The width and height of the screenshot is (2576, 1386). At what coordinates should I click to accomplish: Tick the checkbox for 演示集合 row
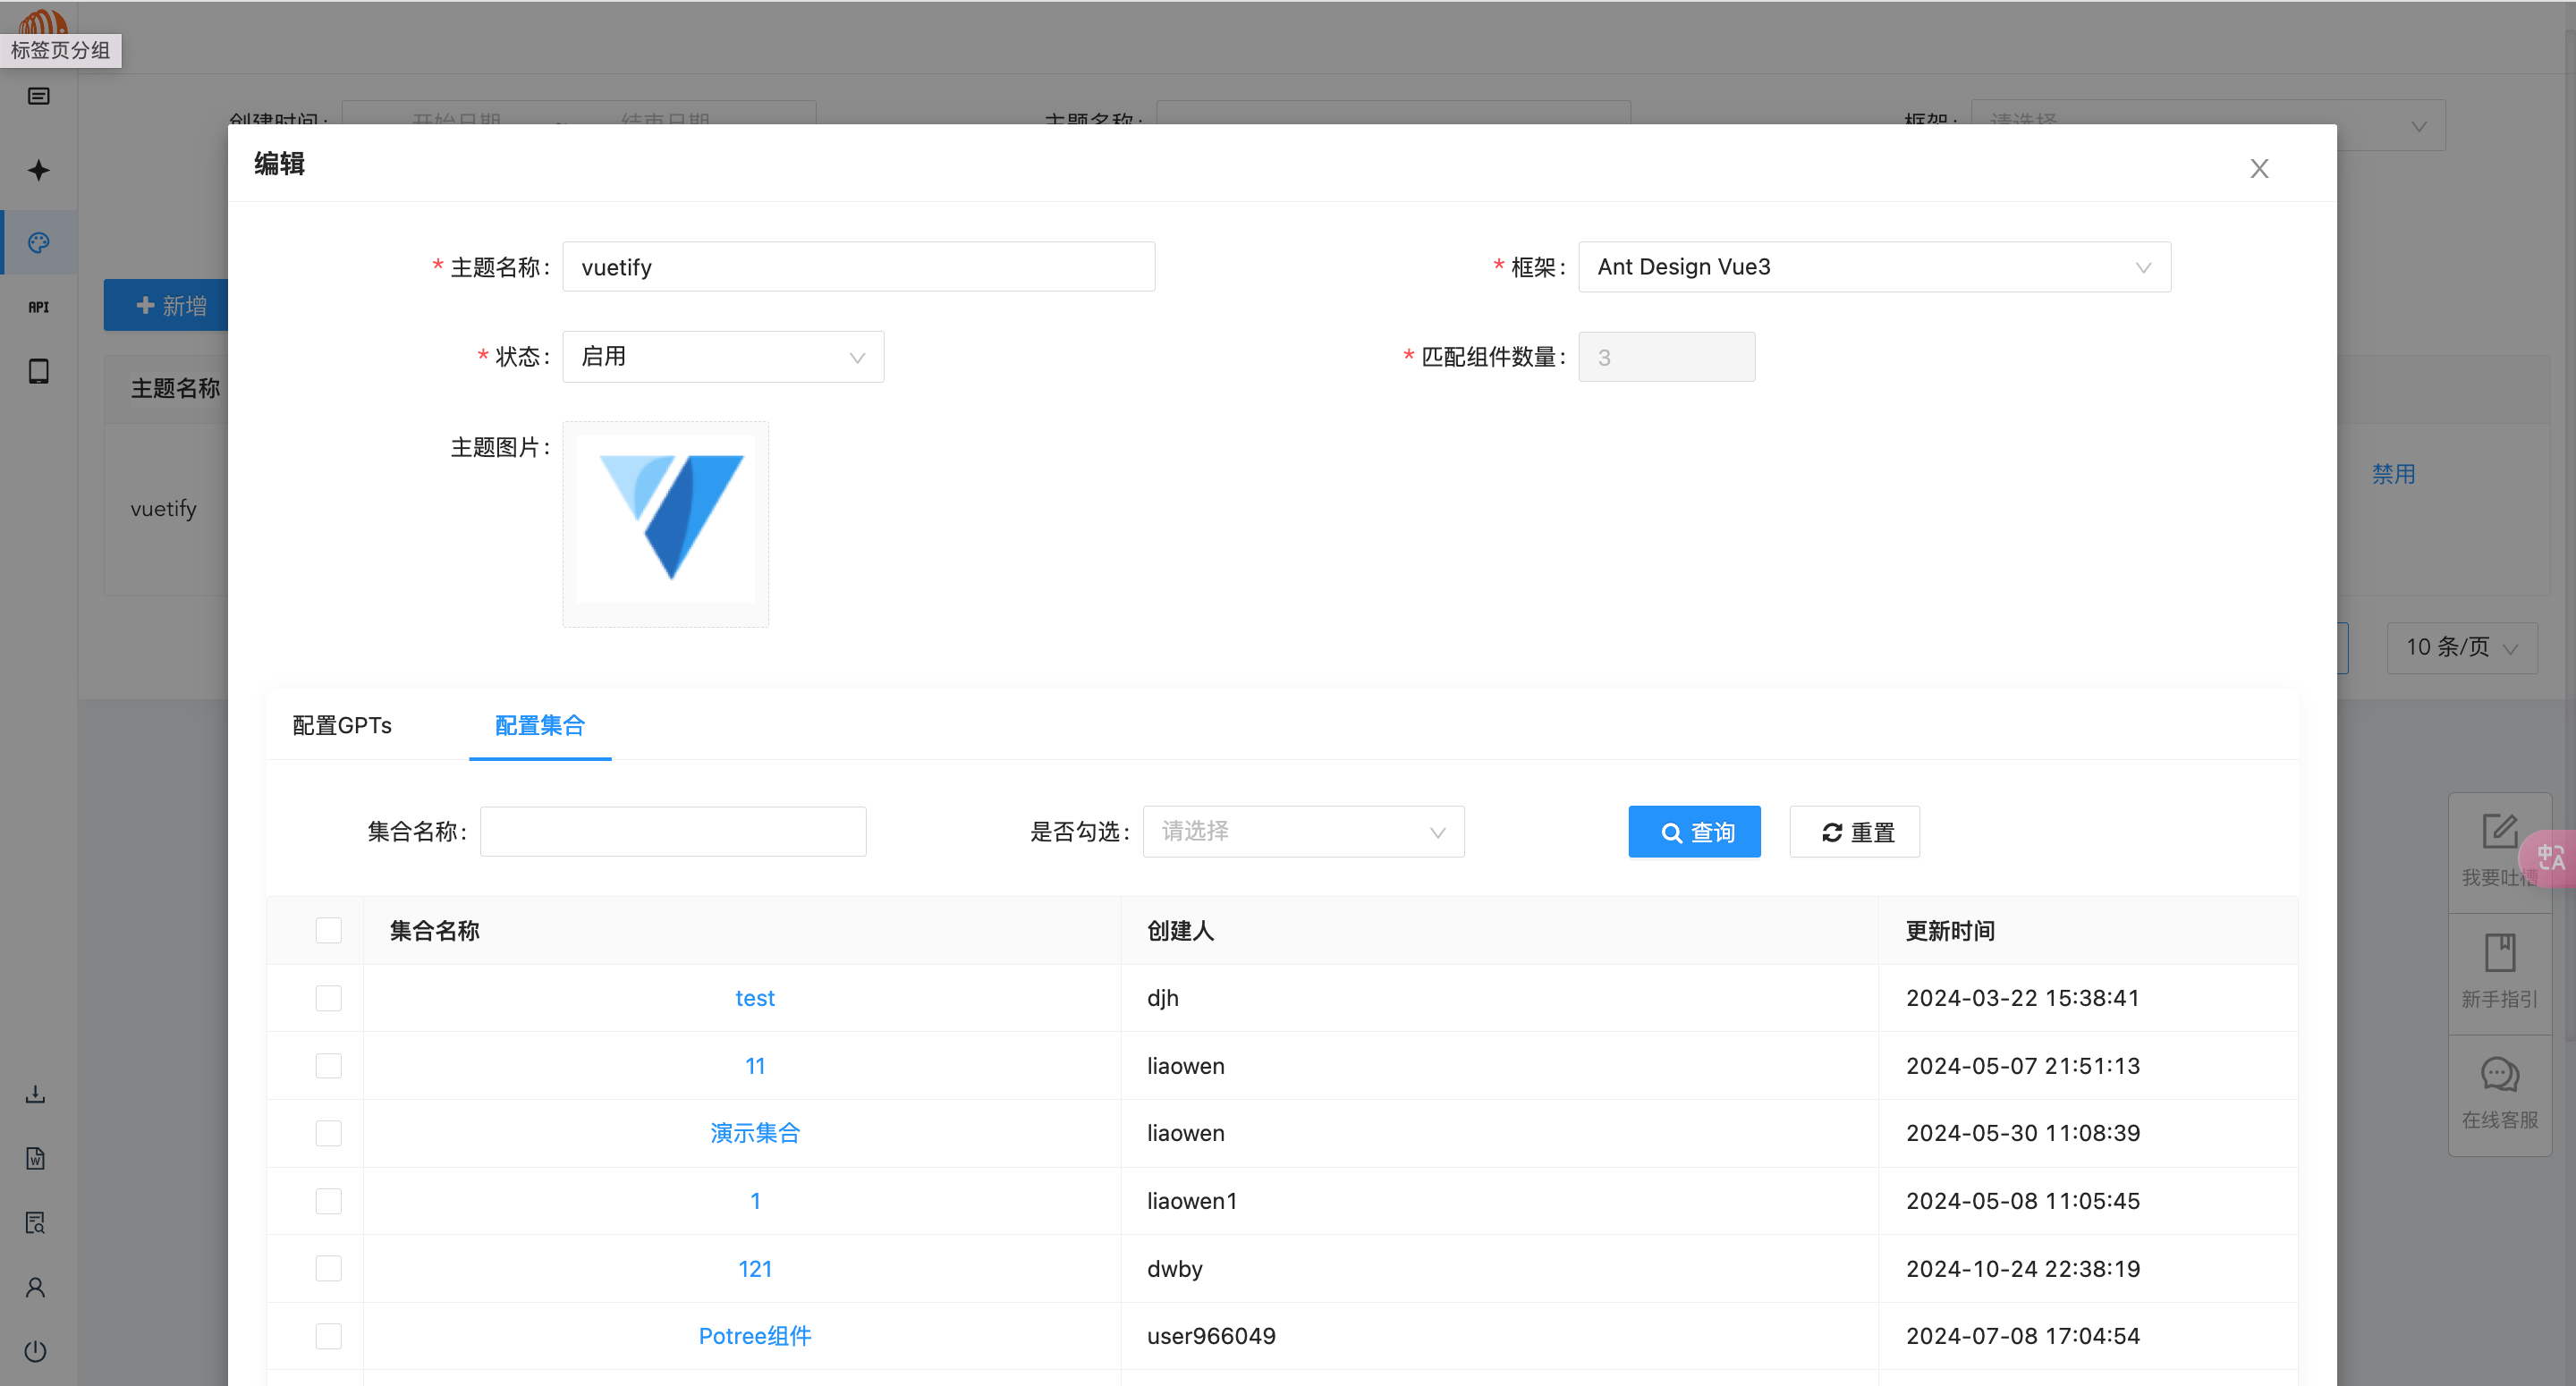328,1133
